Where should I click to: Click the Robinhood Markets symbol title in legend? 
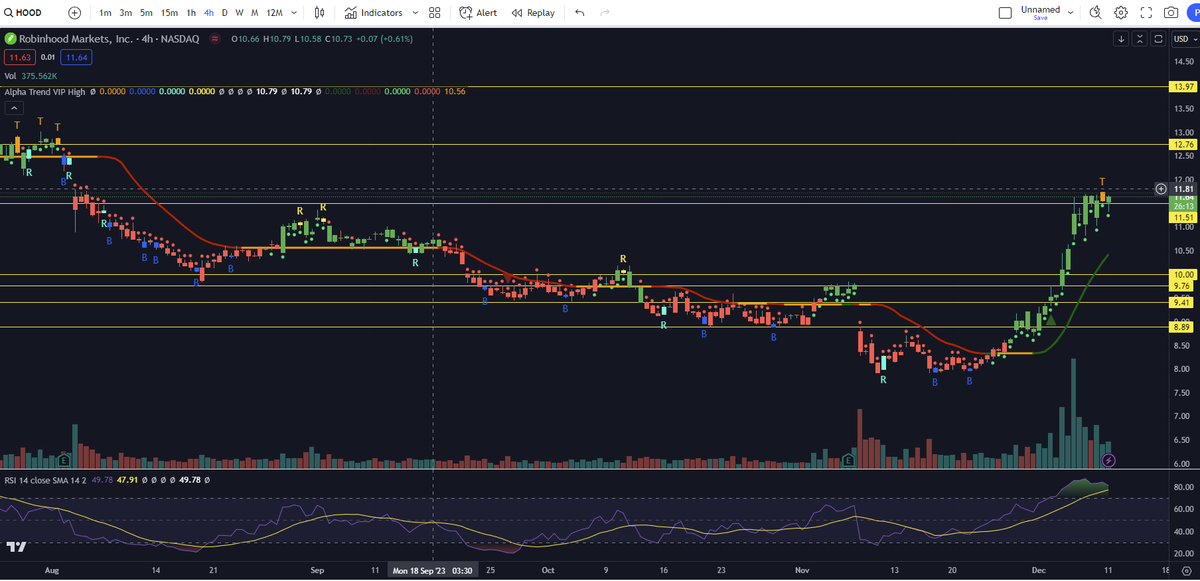(x=110, y=39)
